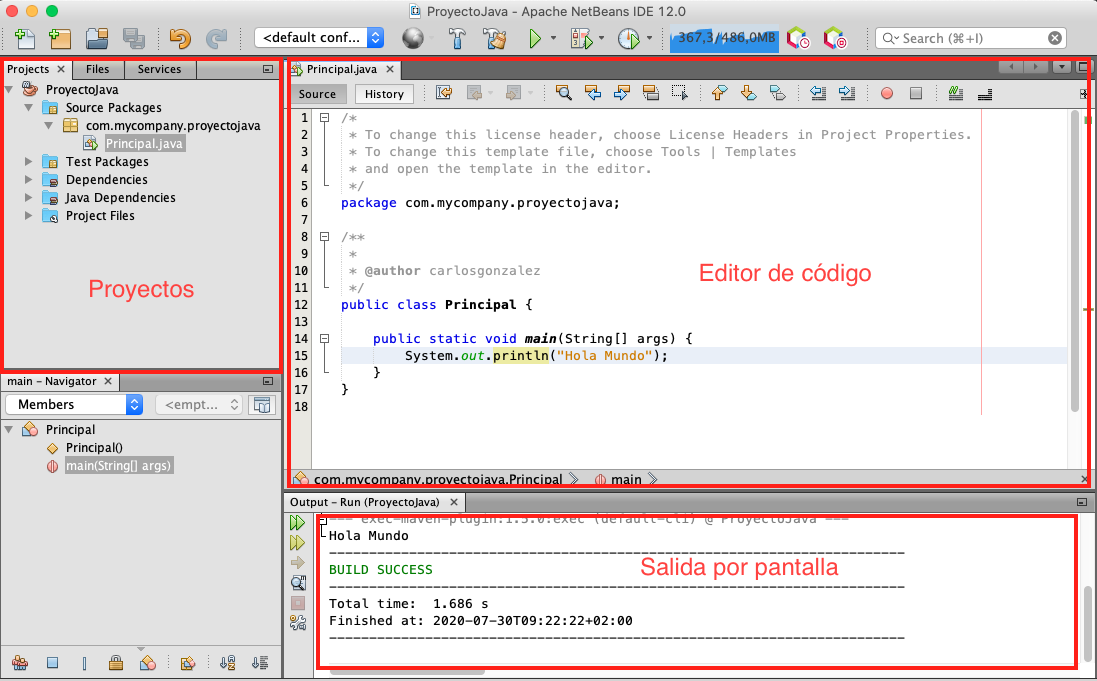Run project with the green play icon

pos(535,38)
